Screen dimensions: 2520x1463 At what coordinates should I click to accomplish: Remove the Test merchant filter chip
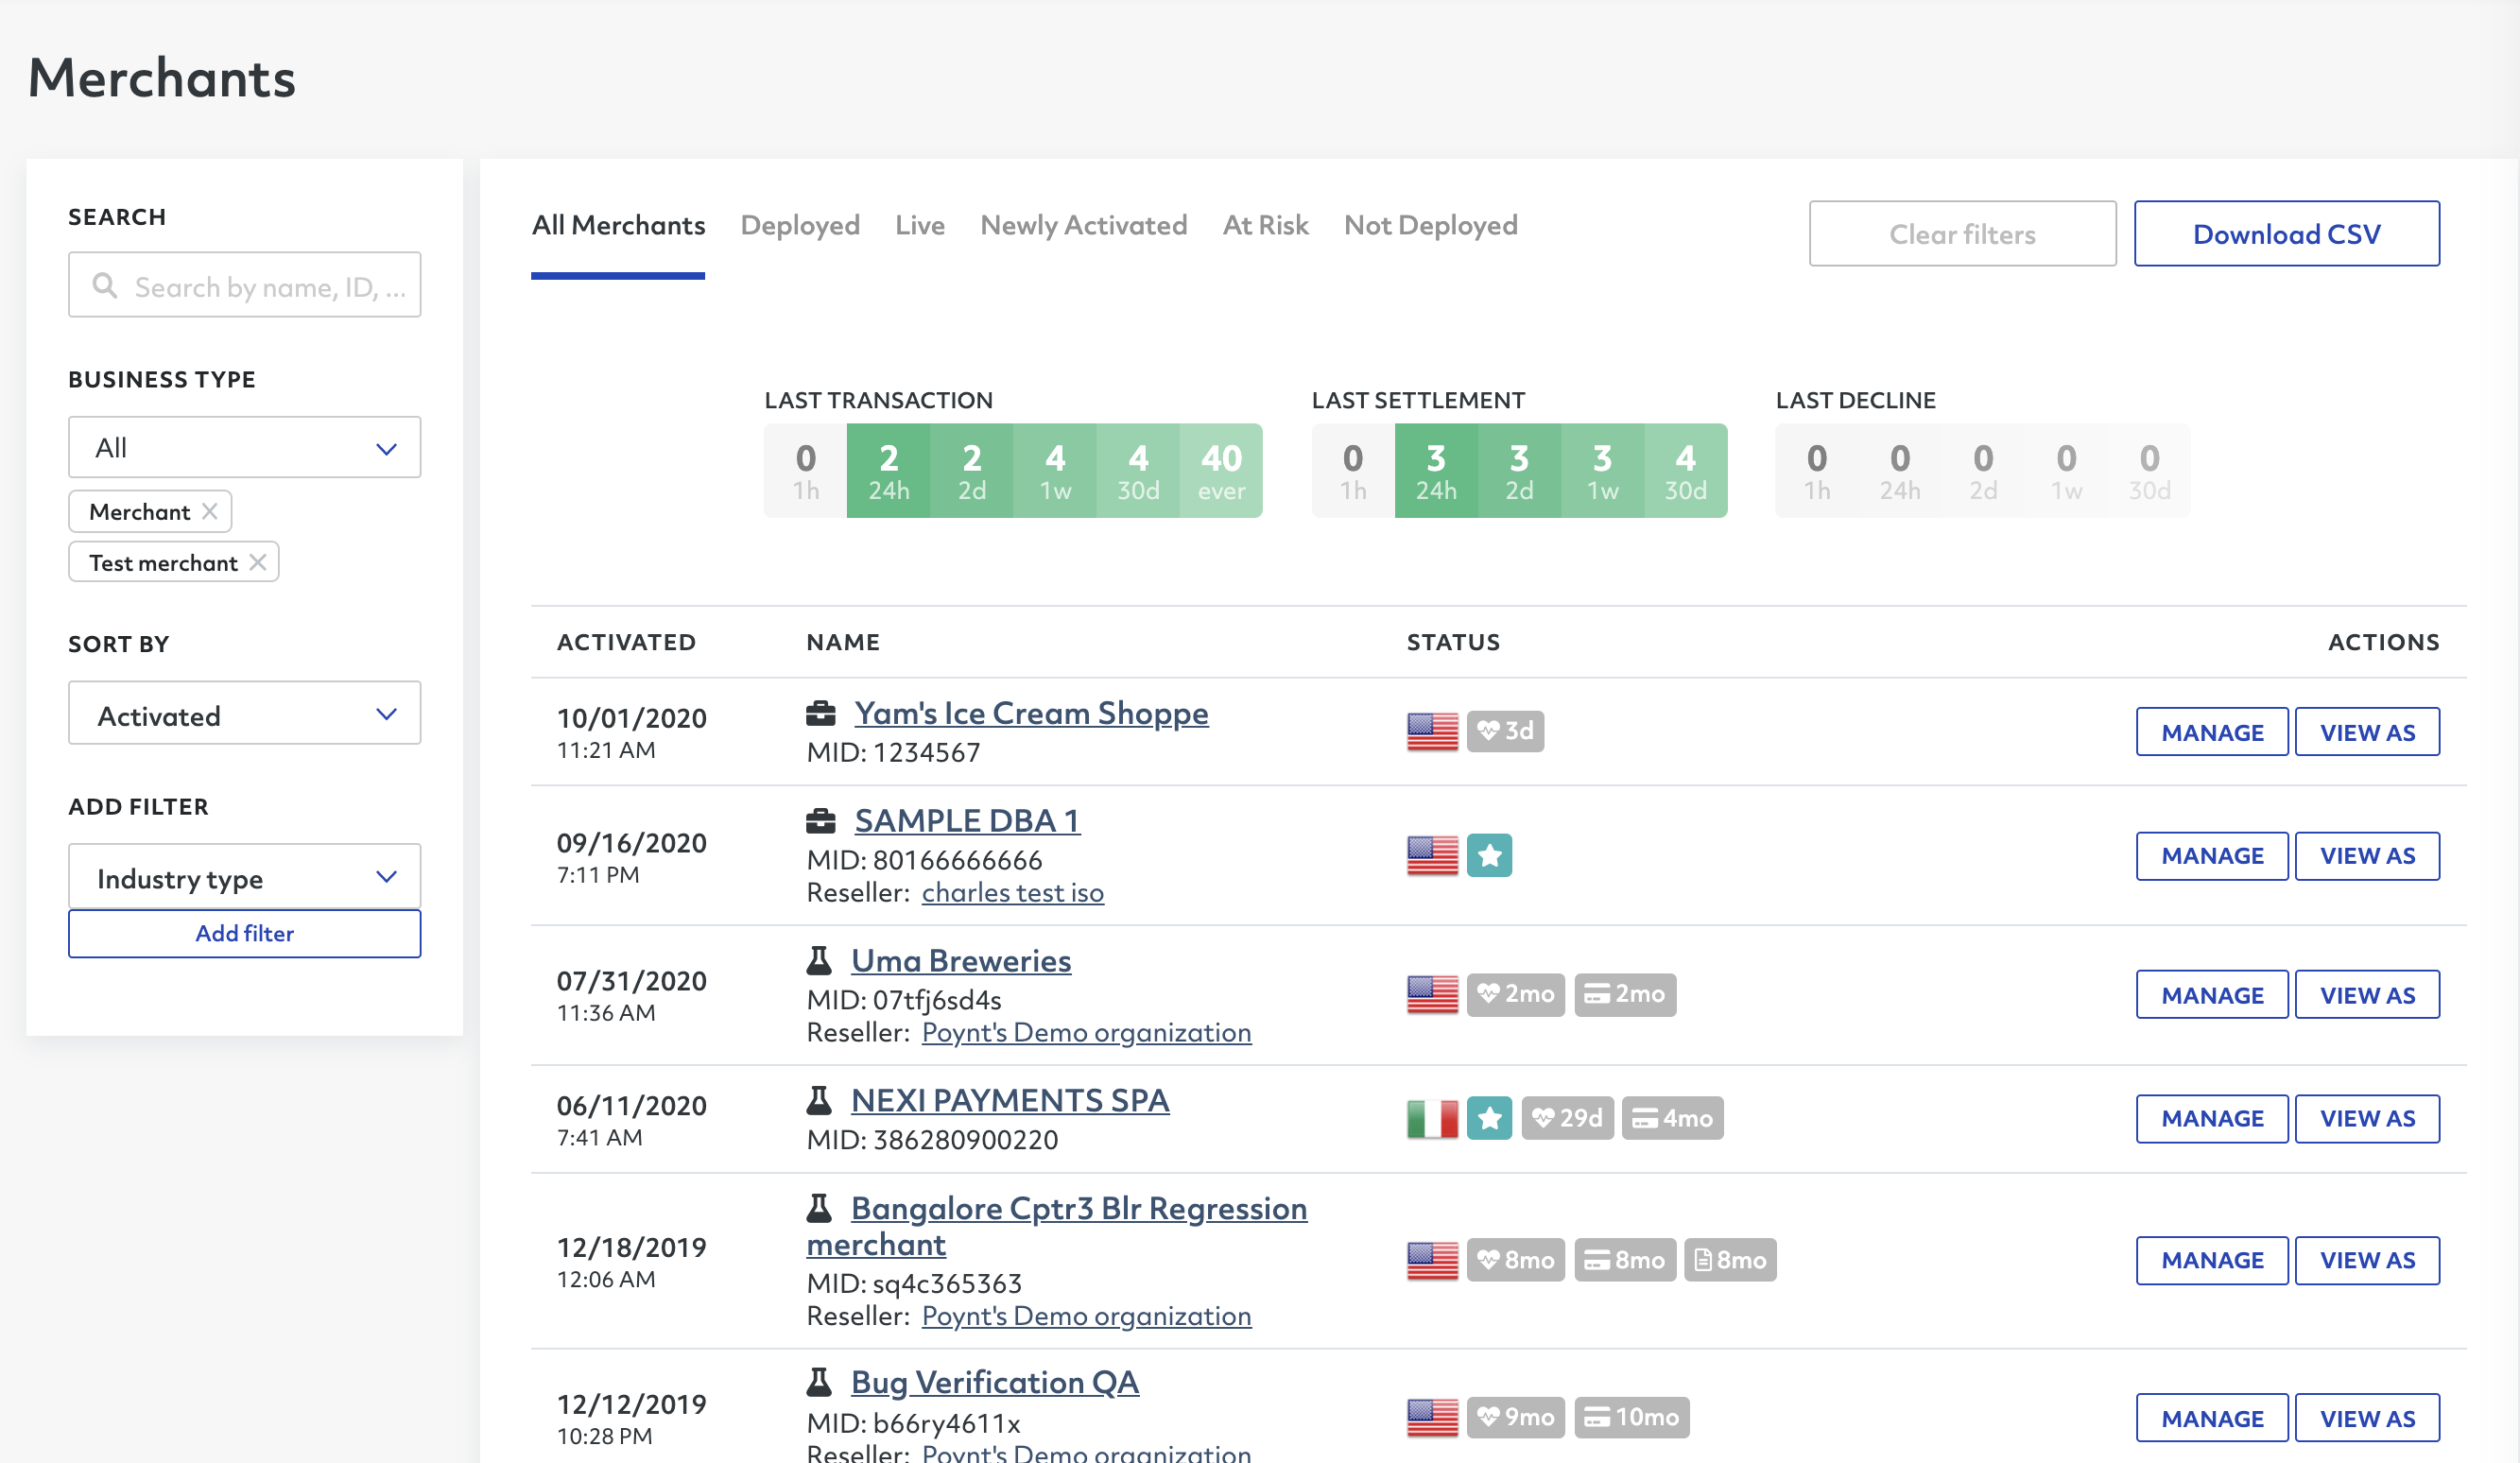257,562
